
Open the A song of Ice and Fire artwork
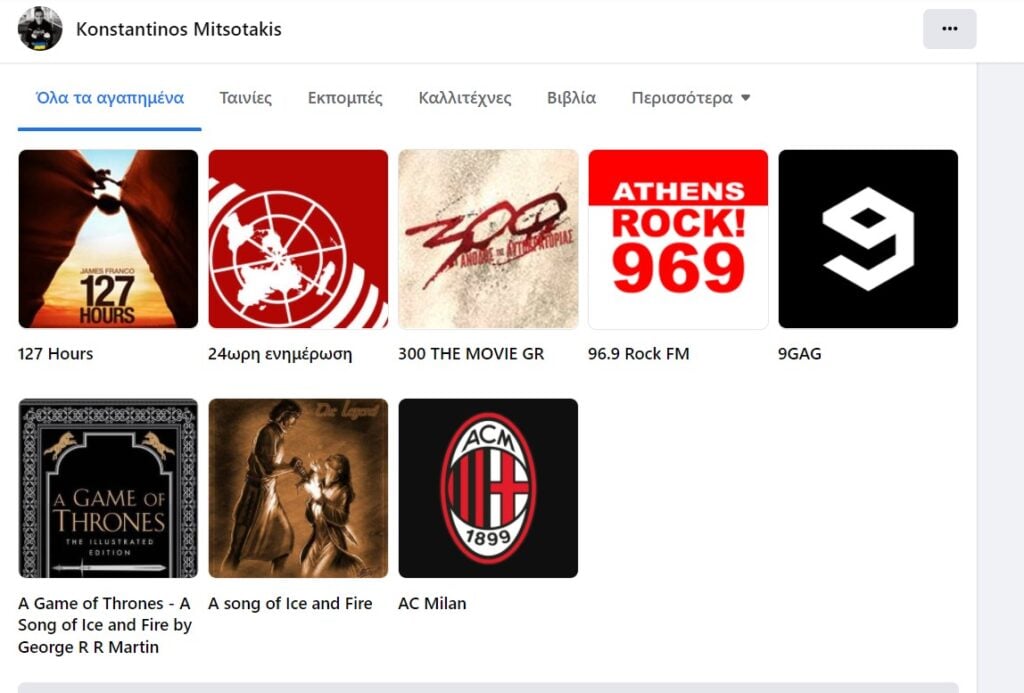click(298, 488)
